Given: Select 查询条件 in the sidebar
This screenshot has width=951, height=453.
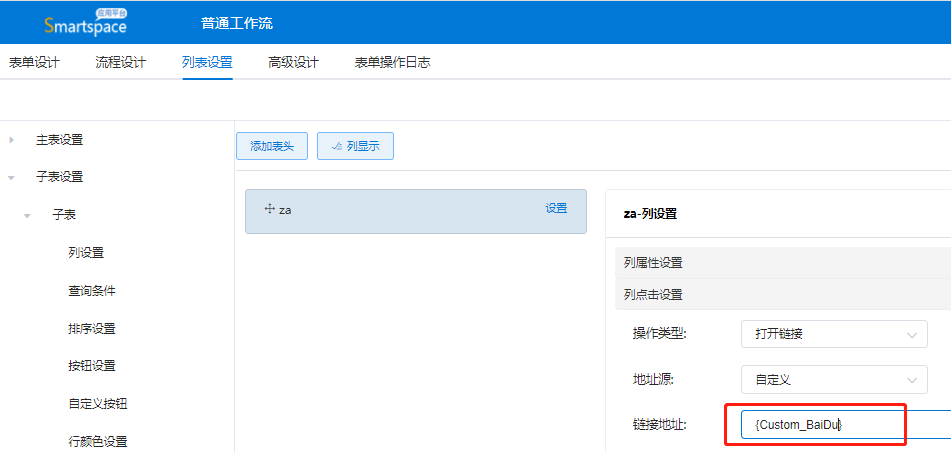Looking at the screenshot, I should click(x=92, y=291).
